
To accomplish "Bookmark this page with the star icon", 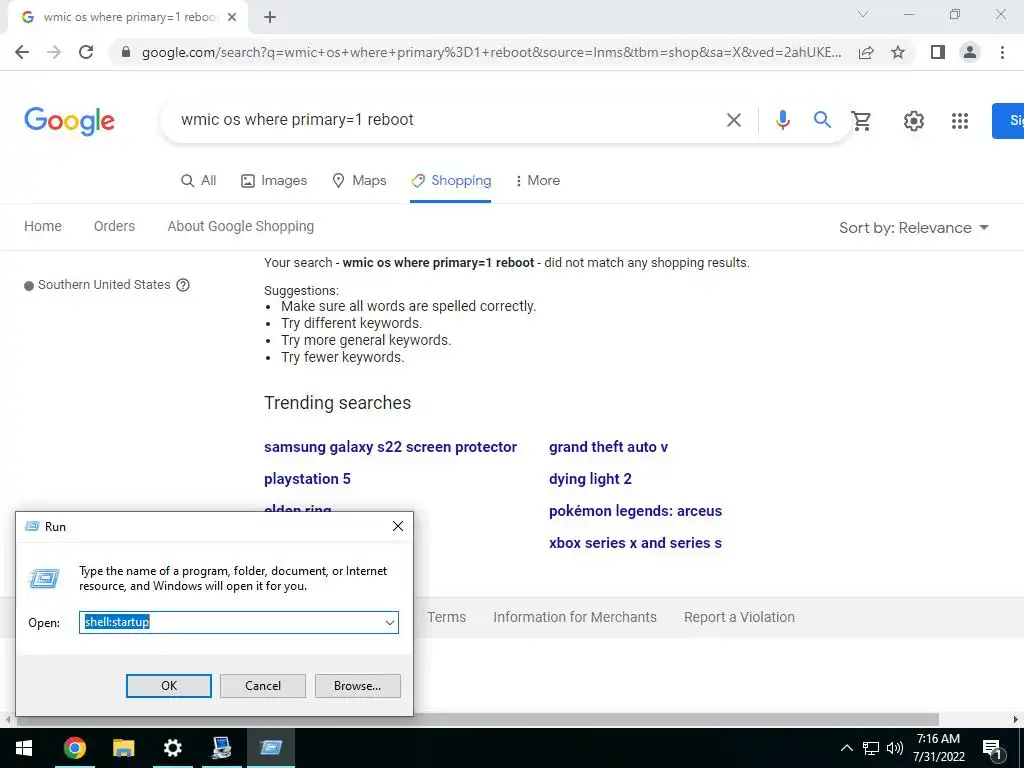I will click(898, 52).
